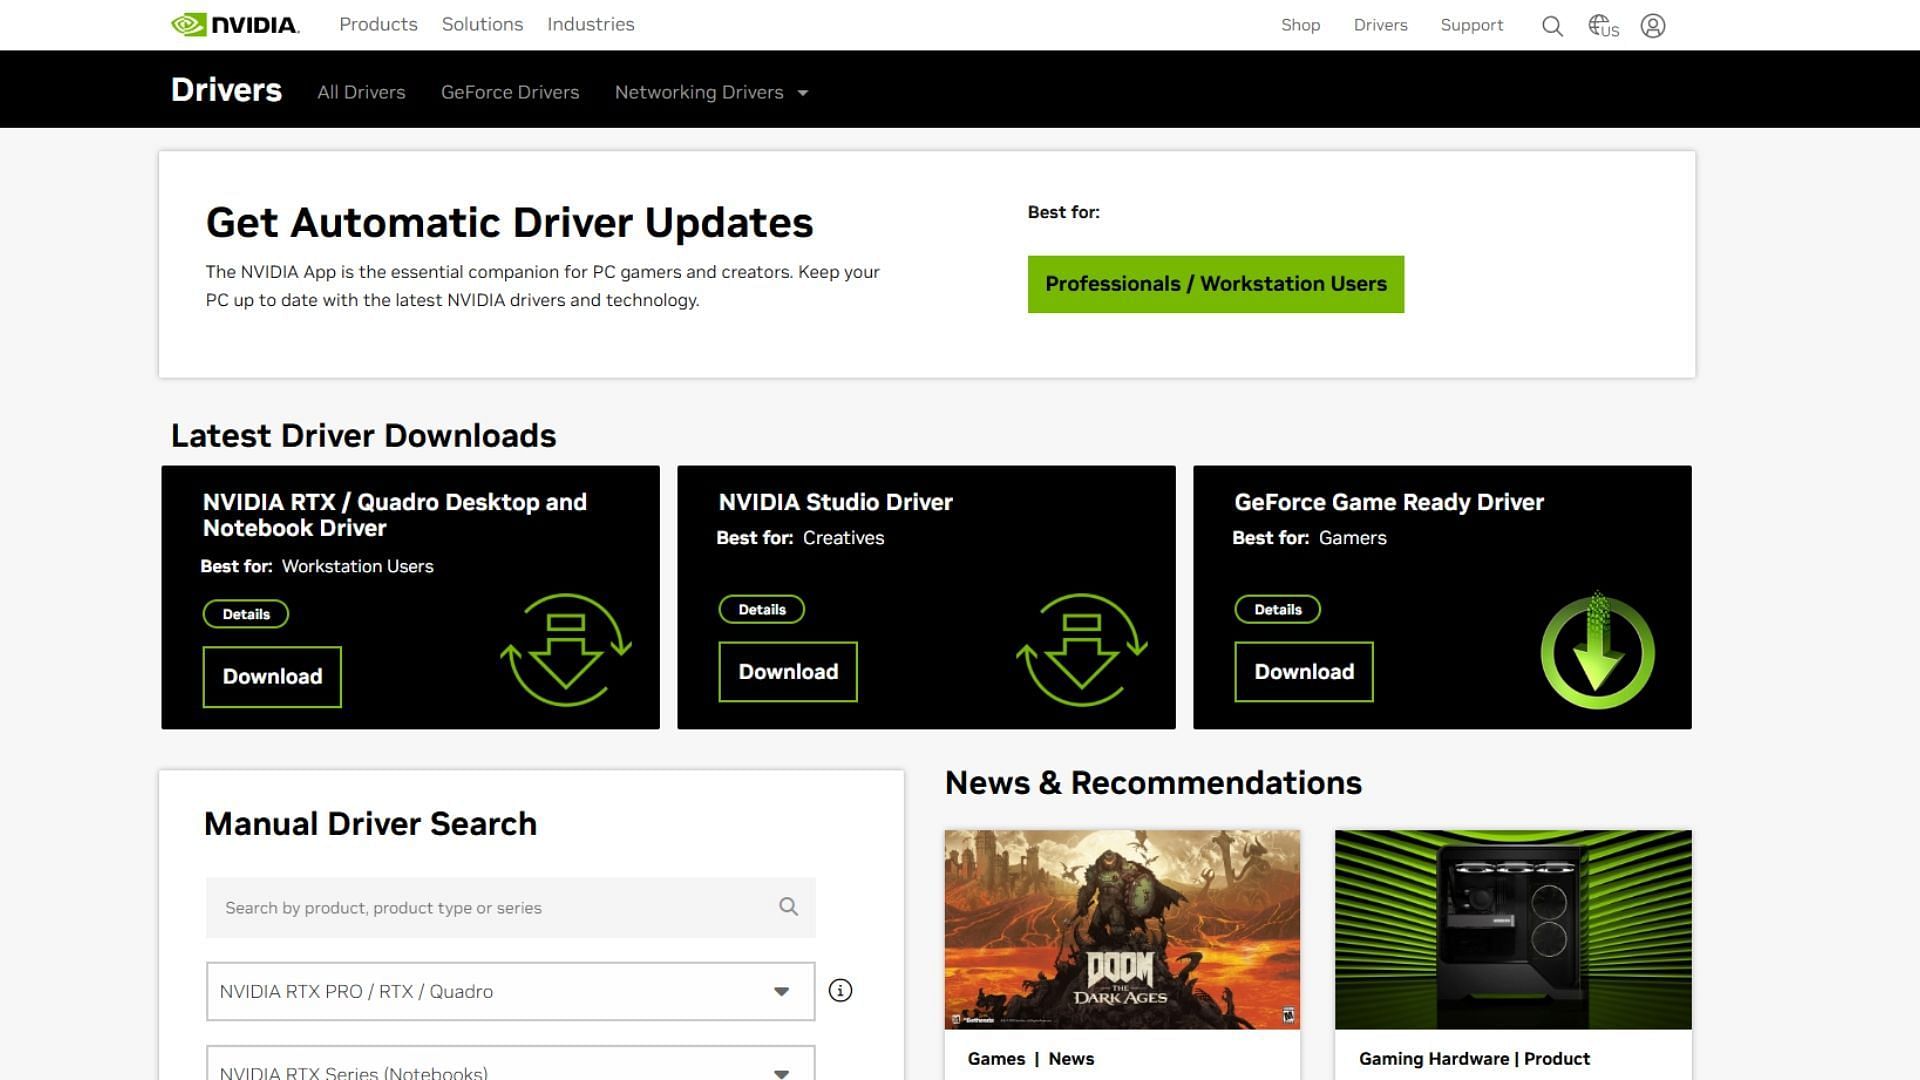
Task: Click the Studio Driver download arrow graphic
Action: (1082, 650)
